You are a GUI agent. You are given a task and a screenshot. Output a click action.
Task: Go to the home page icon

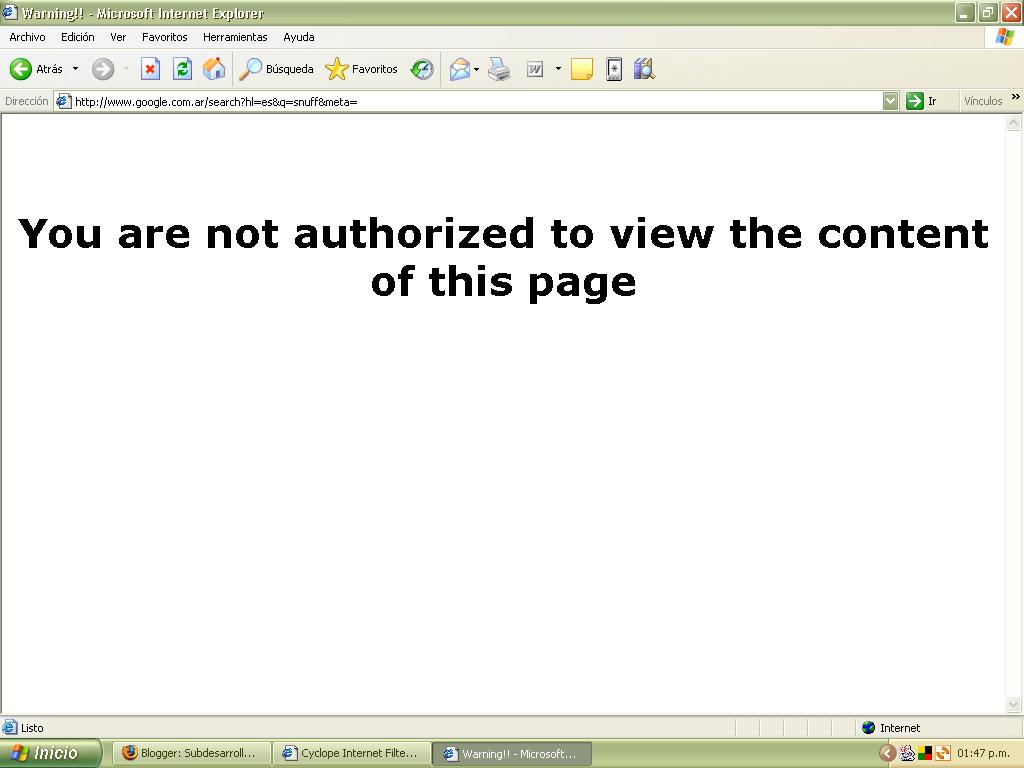pos(214,69)
